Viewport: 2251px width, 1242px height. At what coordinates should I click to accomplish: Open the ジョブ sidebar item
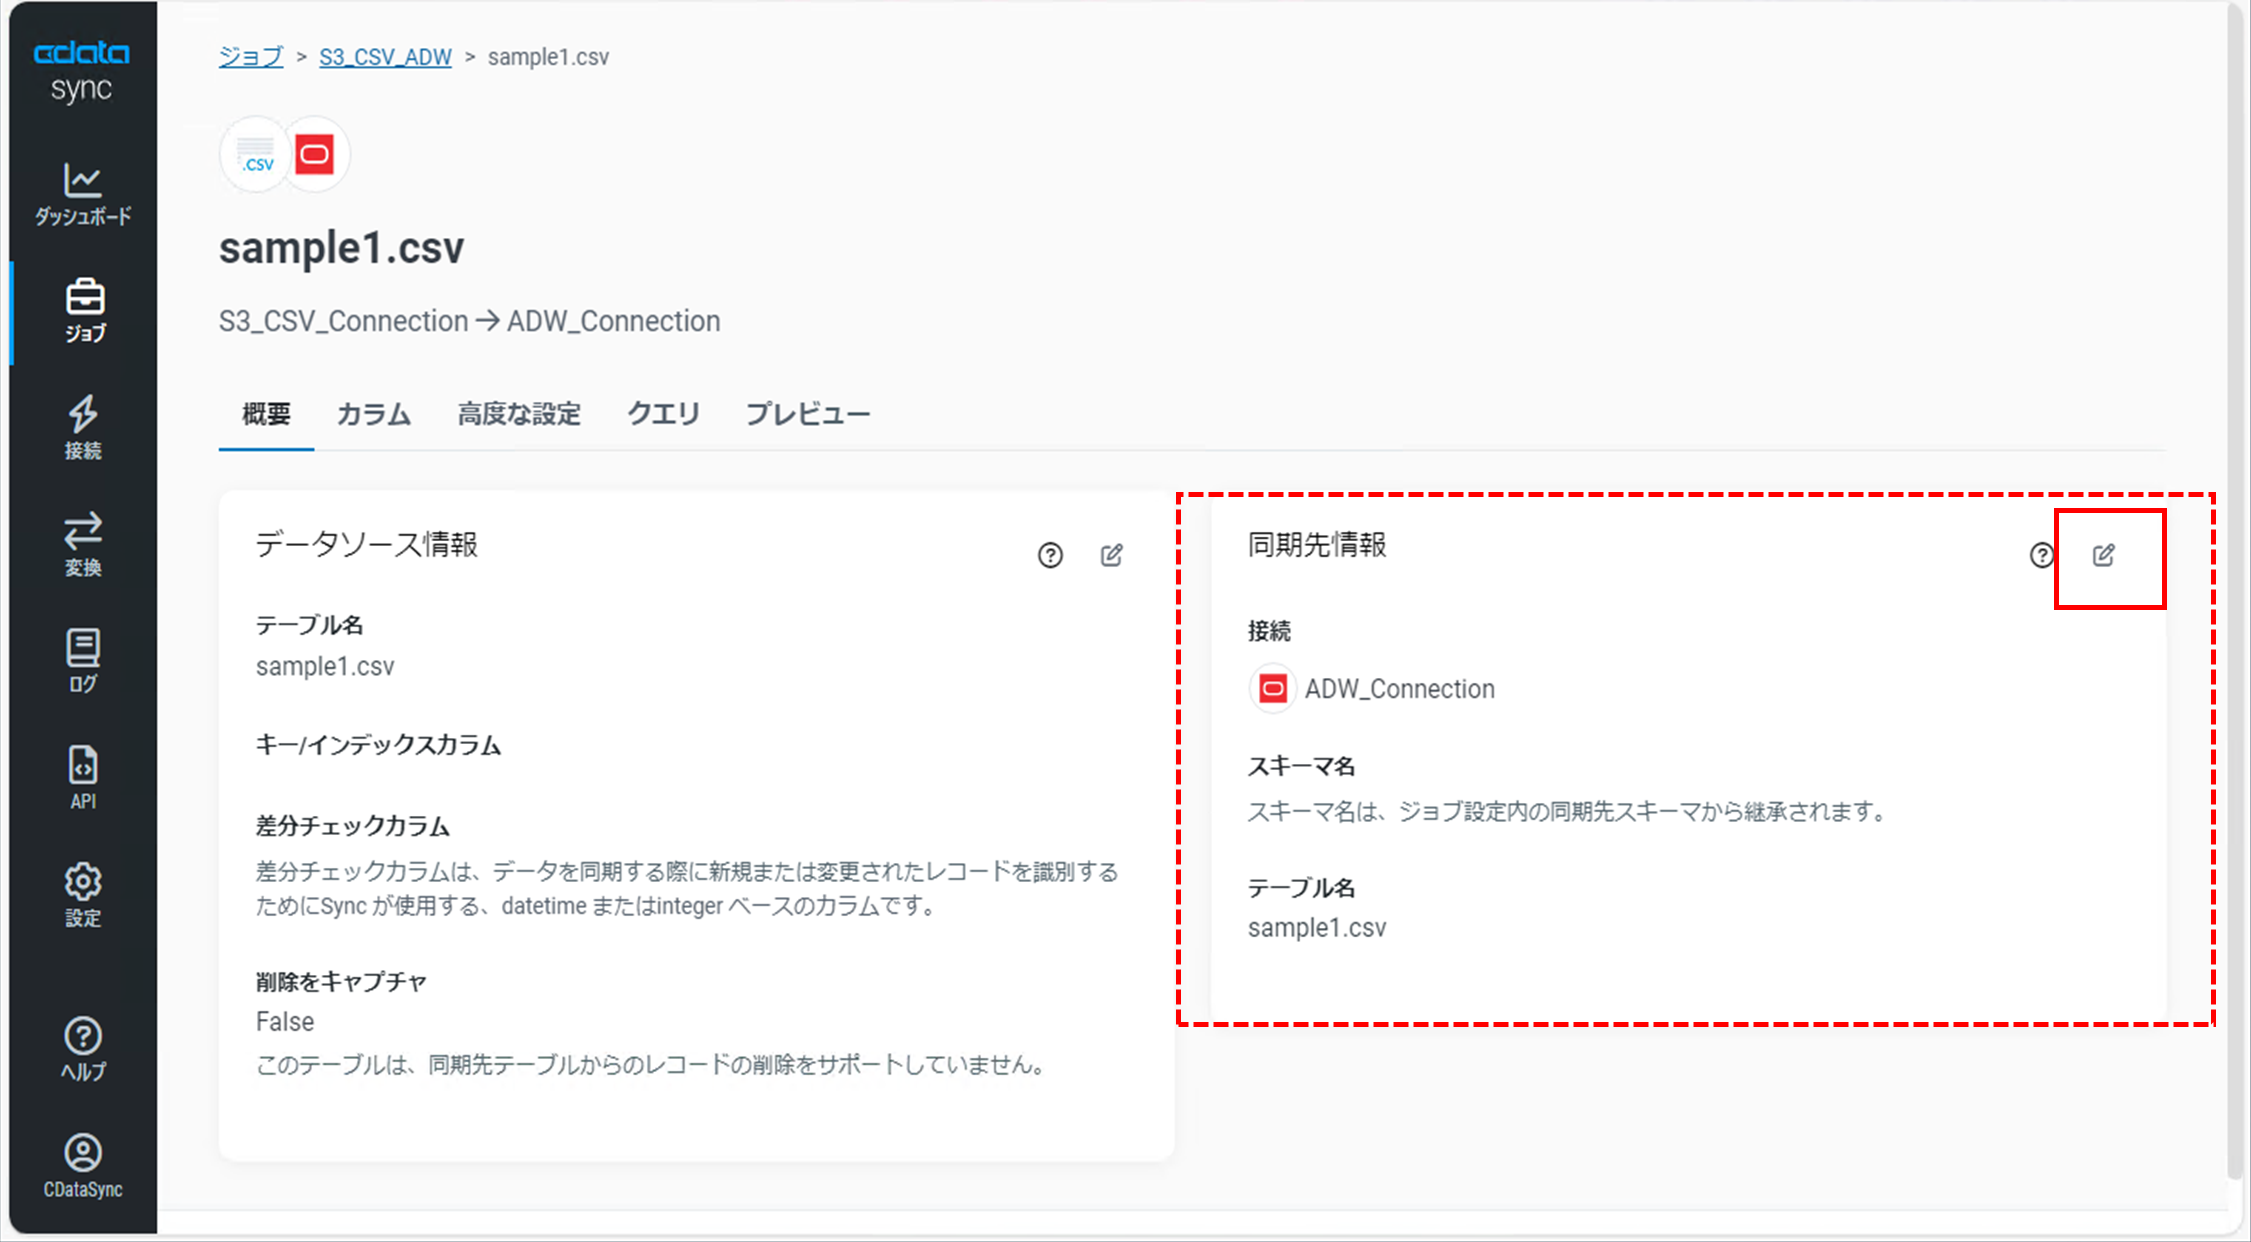[x=83, y=311]
